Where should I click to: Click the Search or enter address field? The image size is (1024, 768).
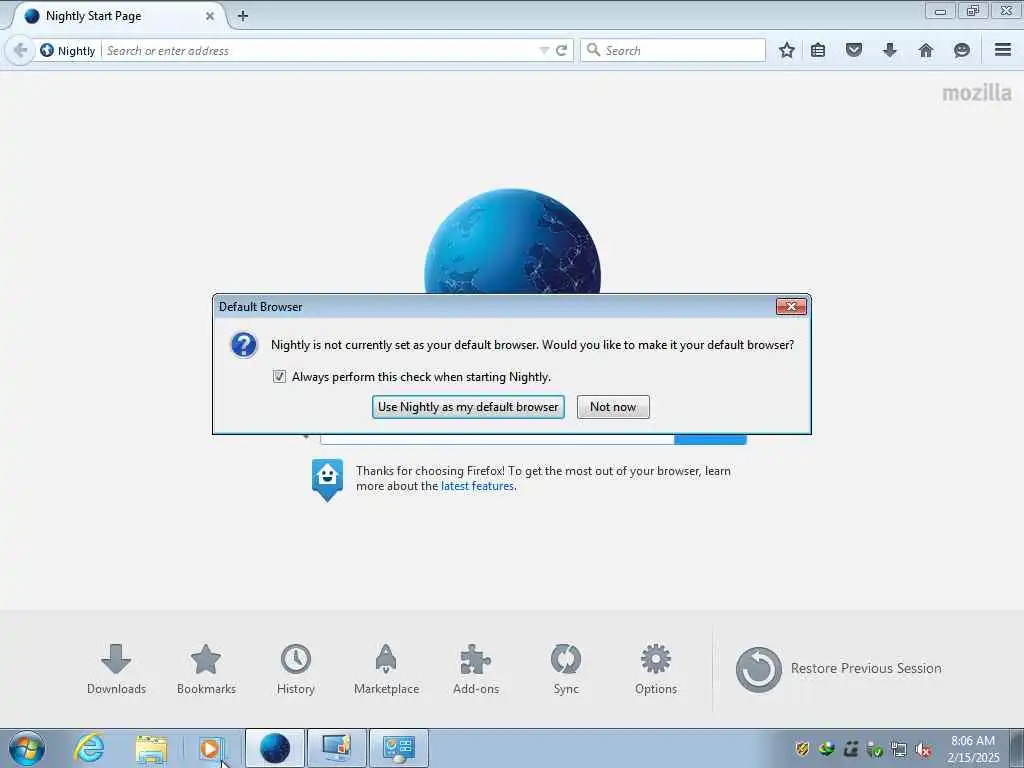point(320,50)
